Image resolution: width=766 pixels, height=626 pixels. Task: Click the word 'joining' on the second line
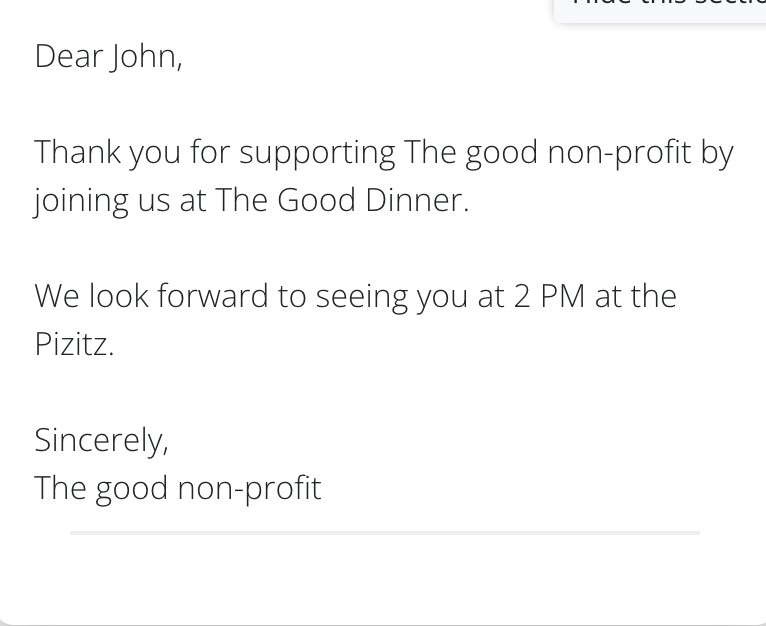81,201
